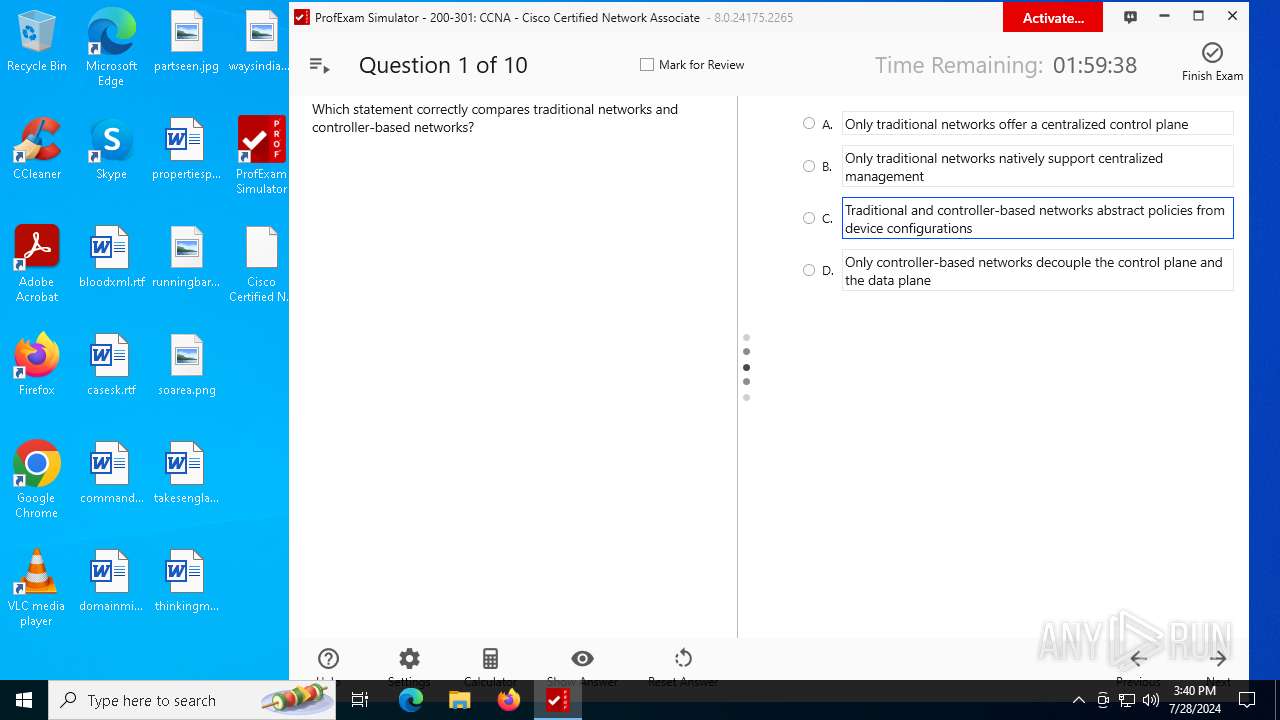Viewport: 1280px width, 720px height.
Task: Open VLC media player desktop shortcut
Action: 37,588
